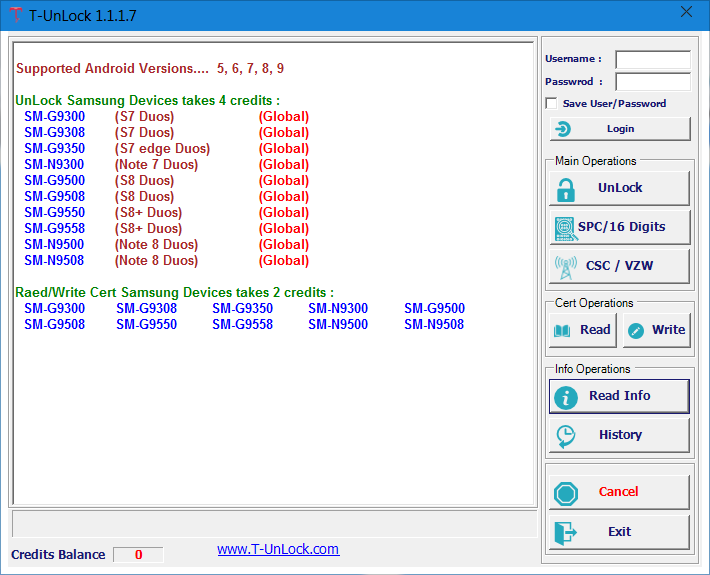Run SPC/16 Digits operation
The image size is (710, 575).
pyautogui.click(x=619, y=227)
